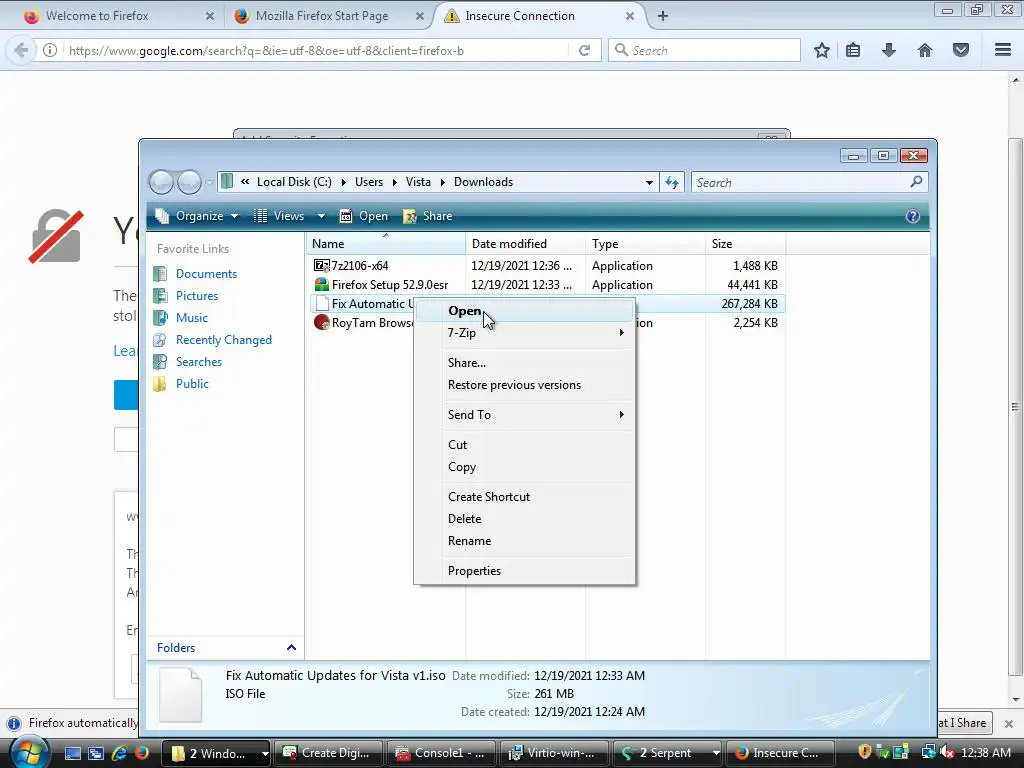Open the Pocket icon in Firefox toolbar
1024x768 pixels.
[x=961, y=50]
